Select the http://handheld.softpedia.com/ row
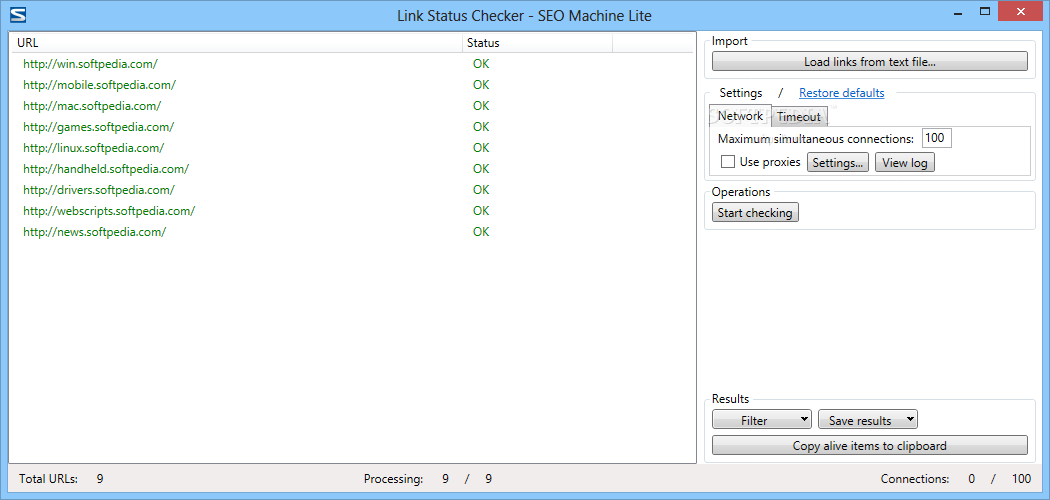 pos(352,169)
